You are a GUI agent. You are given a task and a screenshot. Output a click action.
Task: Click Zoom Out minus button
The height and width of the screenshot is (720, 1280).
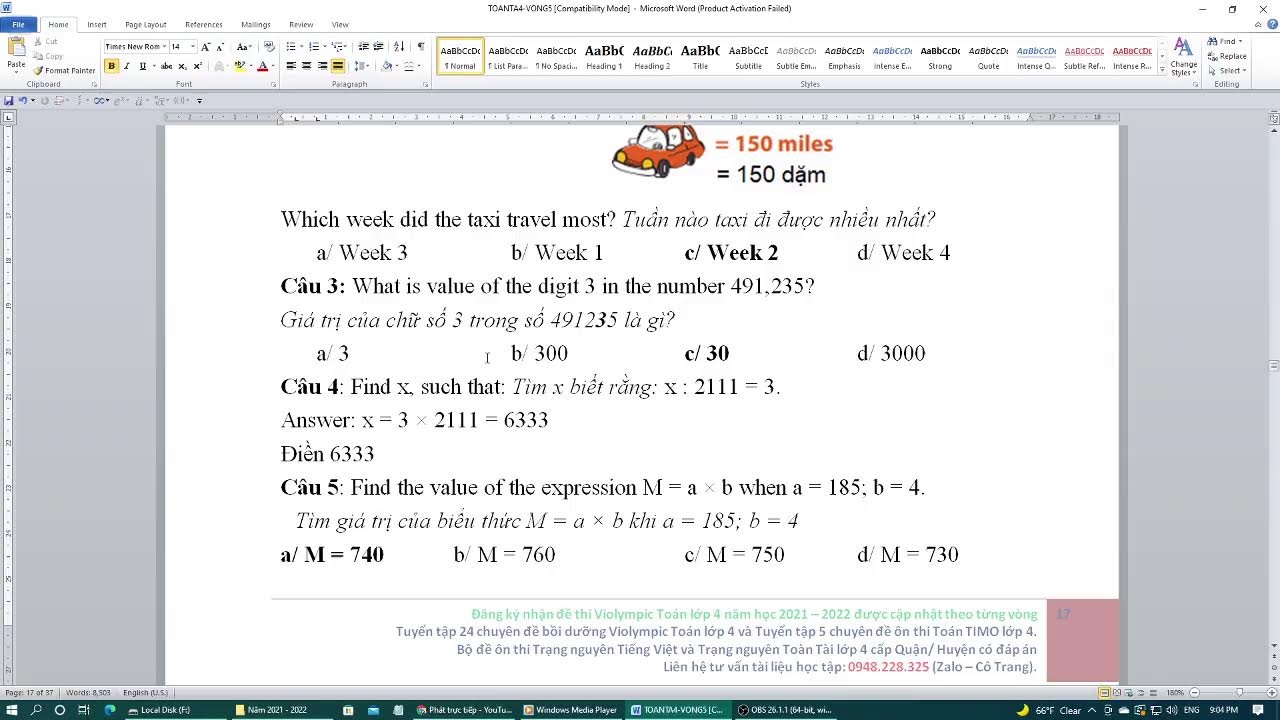coord(1193,692)
